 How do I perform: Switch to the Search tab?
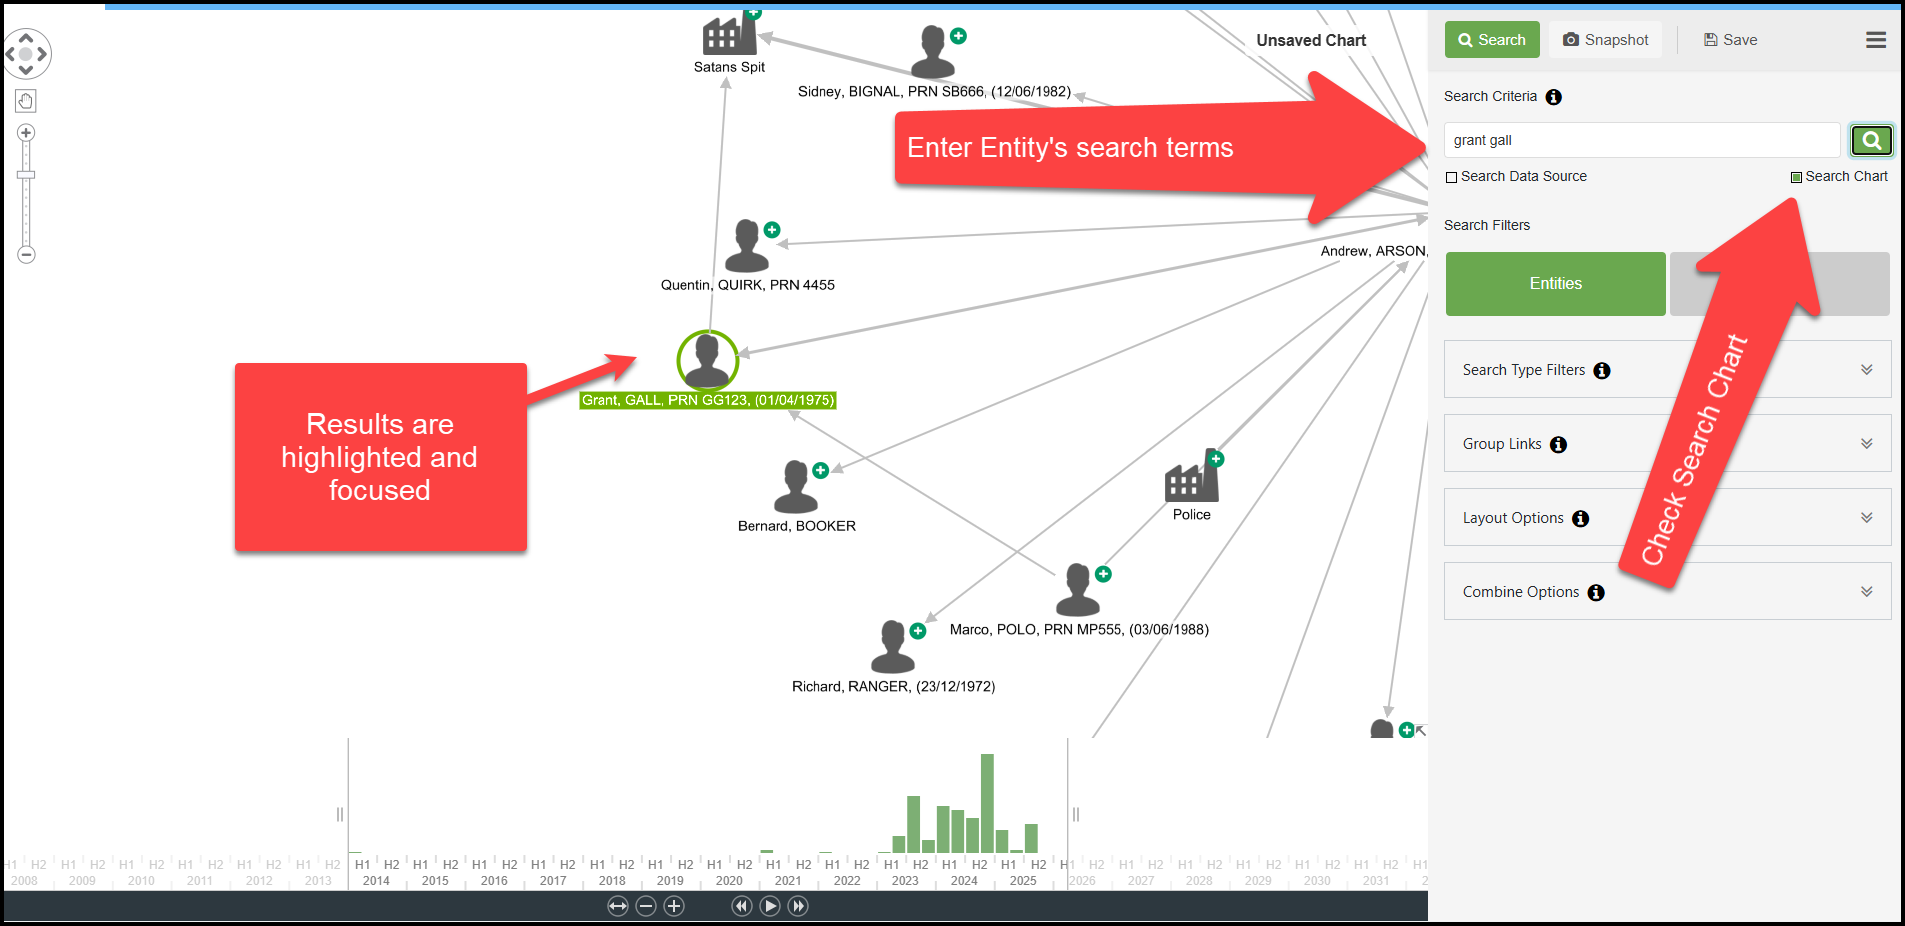(x=1491, y=40)
